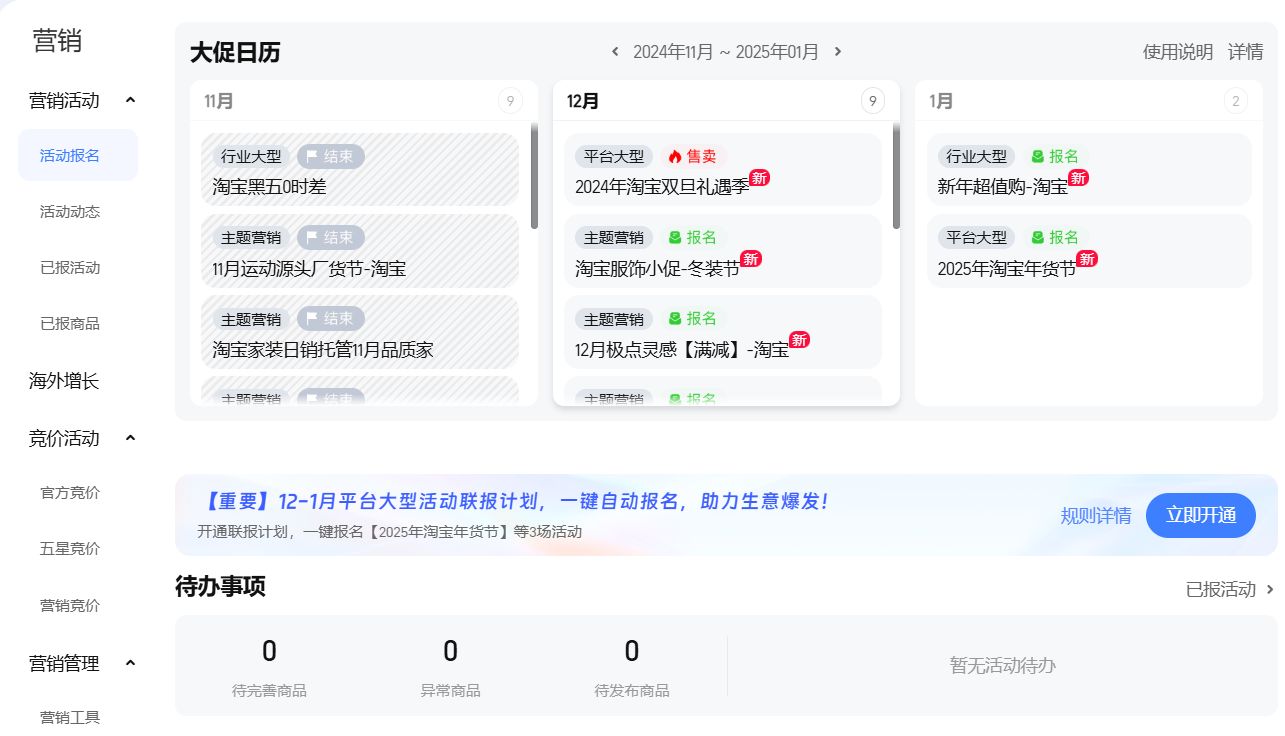The image size is (1285, 736).
Task: Open the 已报活动 sidebar item
Action: [x=70, y=268]
